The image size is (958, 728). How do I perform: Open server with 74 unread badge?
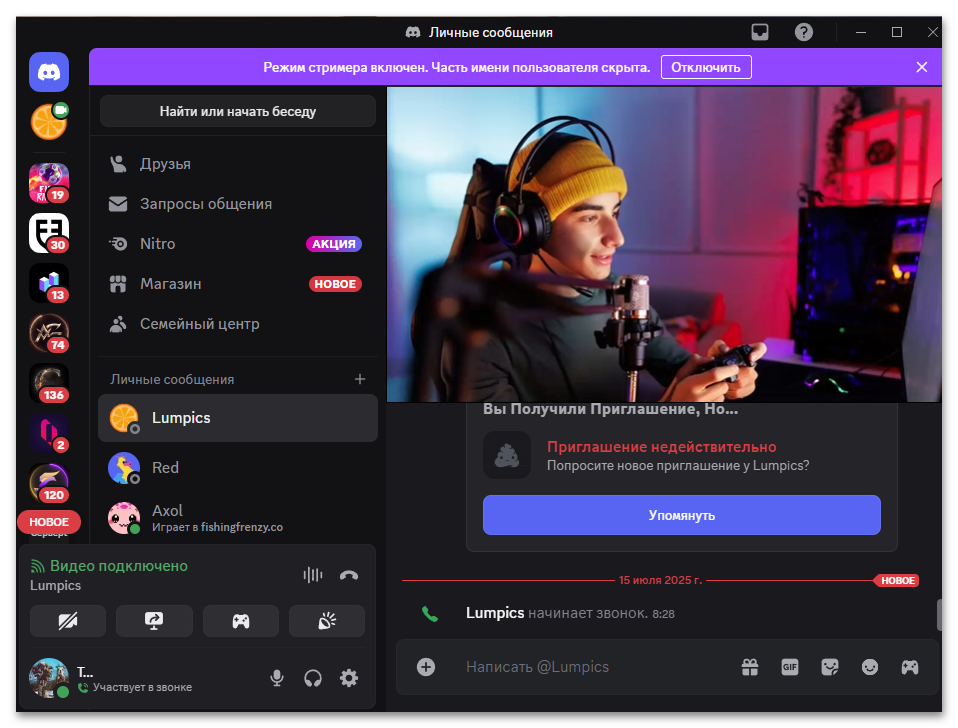pyautogui.click(x=49, y=333)
